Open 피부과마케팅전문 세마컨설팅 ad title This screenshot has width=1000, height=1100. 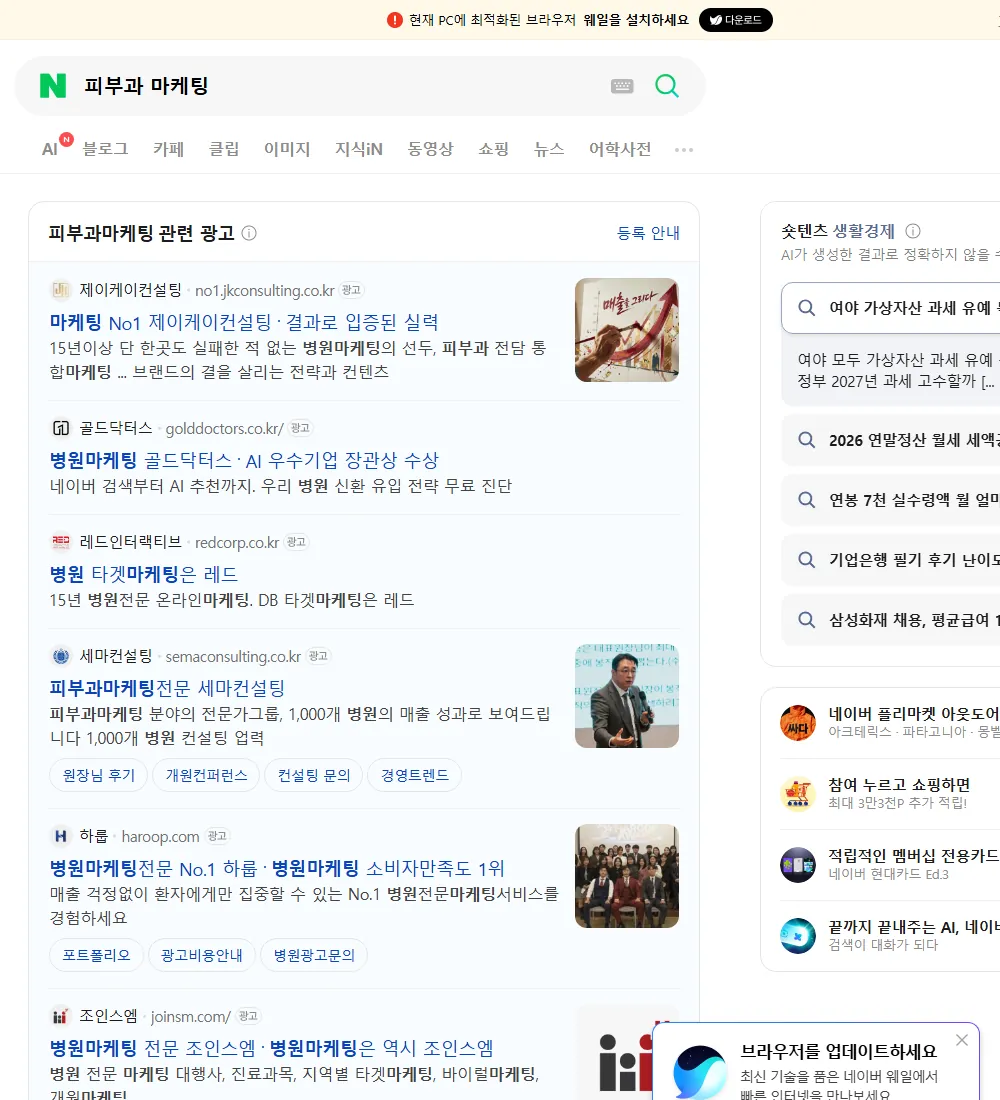coord(167,688)
